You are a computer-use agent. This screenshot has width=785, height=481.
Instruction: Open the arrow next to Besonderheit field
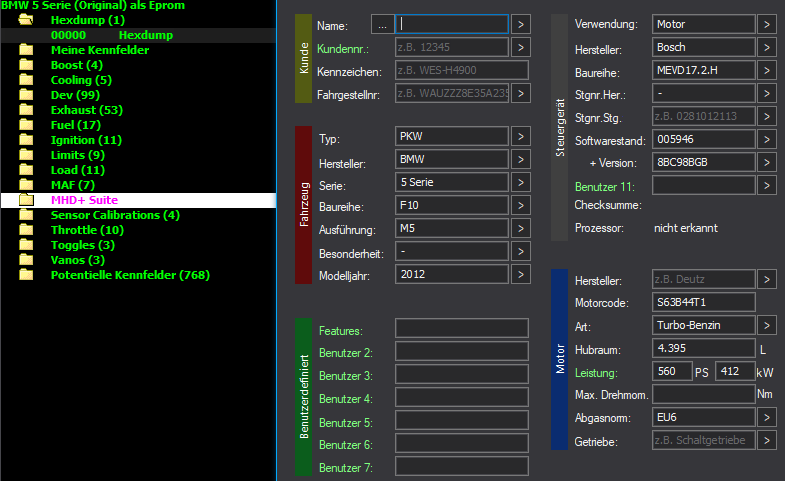click(x=521, y=252)
